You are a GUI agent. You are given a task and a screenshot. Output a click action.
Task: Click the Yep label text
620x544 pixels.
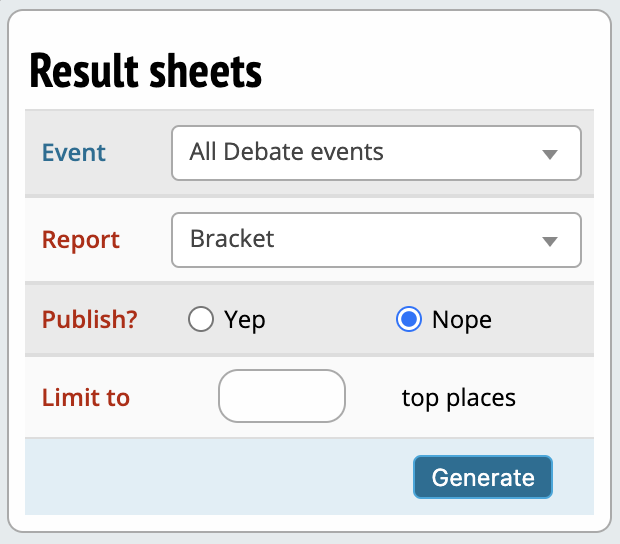[x=245, y=320]
